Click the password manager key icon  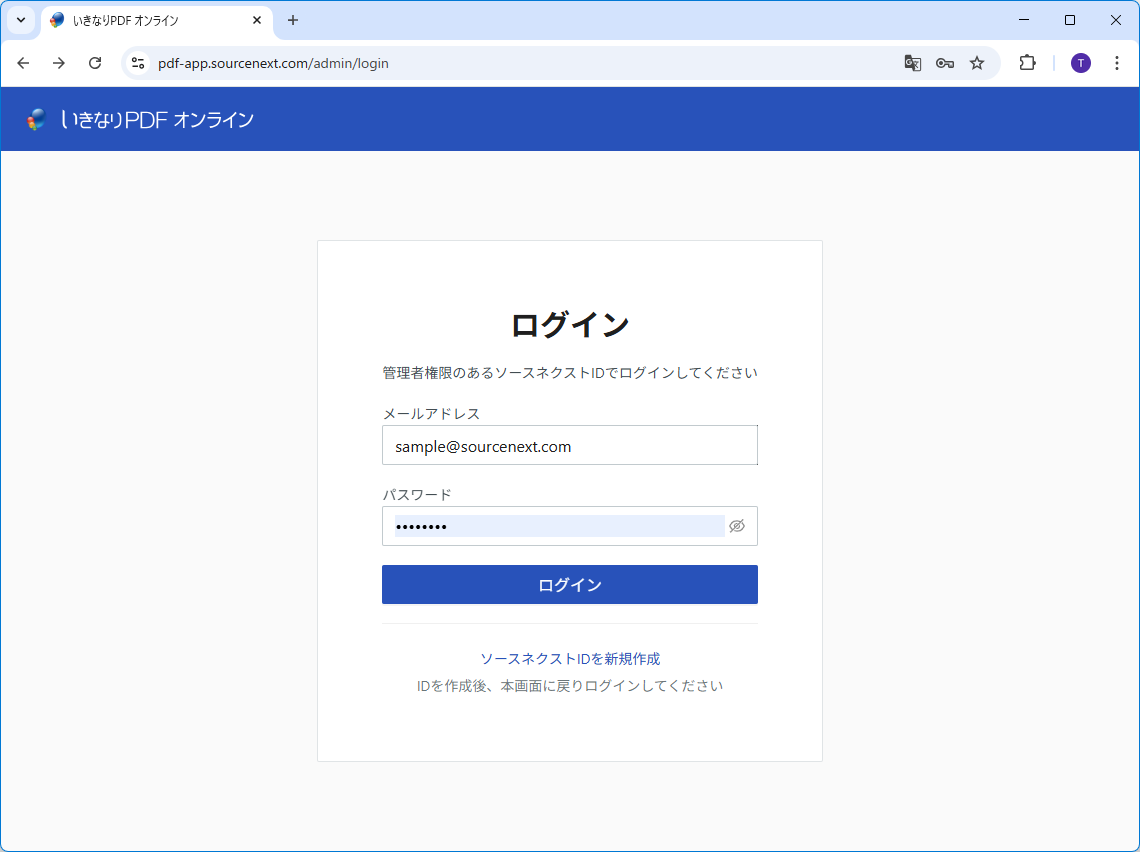[x=944, y=63]
